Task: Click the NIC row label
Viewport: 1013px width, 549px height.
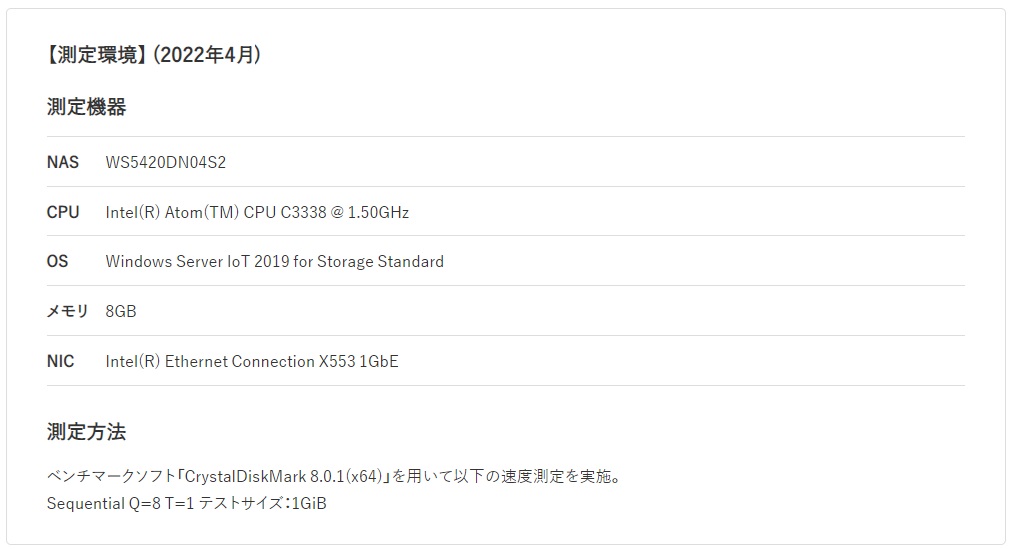Action: coord(60,361)
